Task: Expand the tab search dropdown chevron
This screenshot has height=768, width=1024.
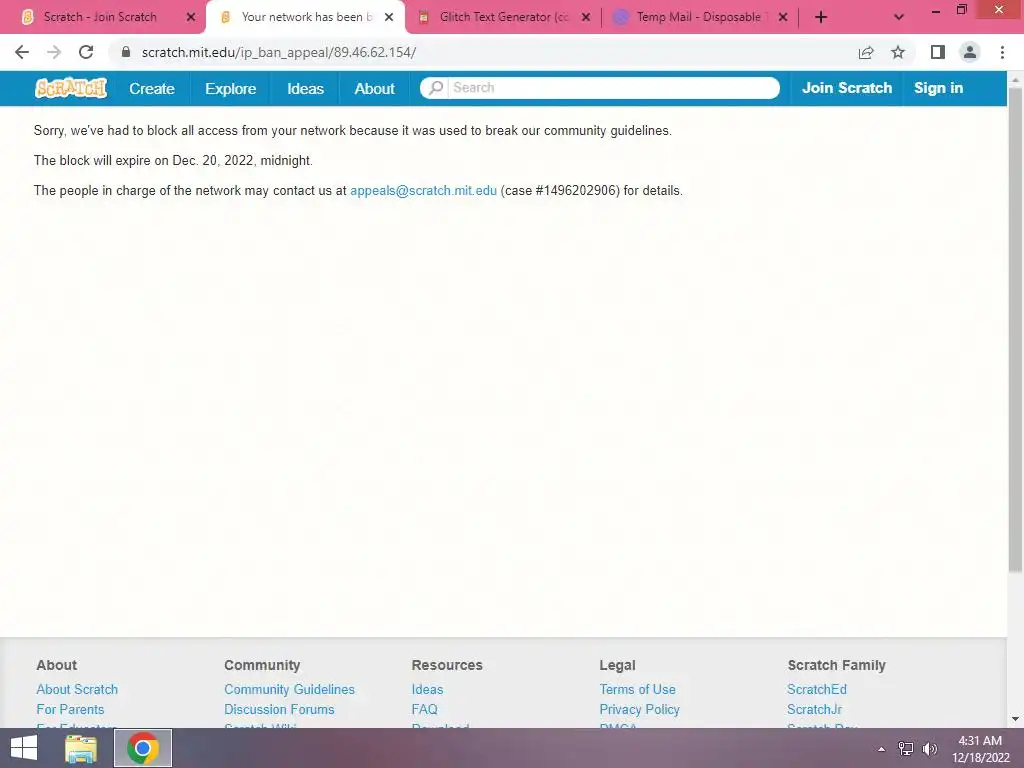Action: pyautogui.click(x=899, y=17)
